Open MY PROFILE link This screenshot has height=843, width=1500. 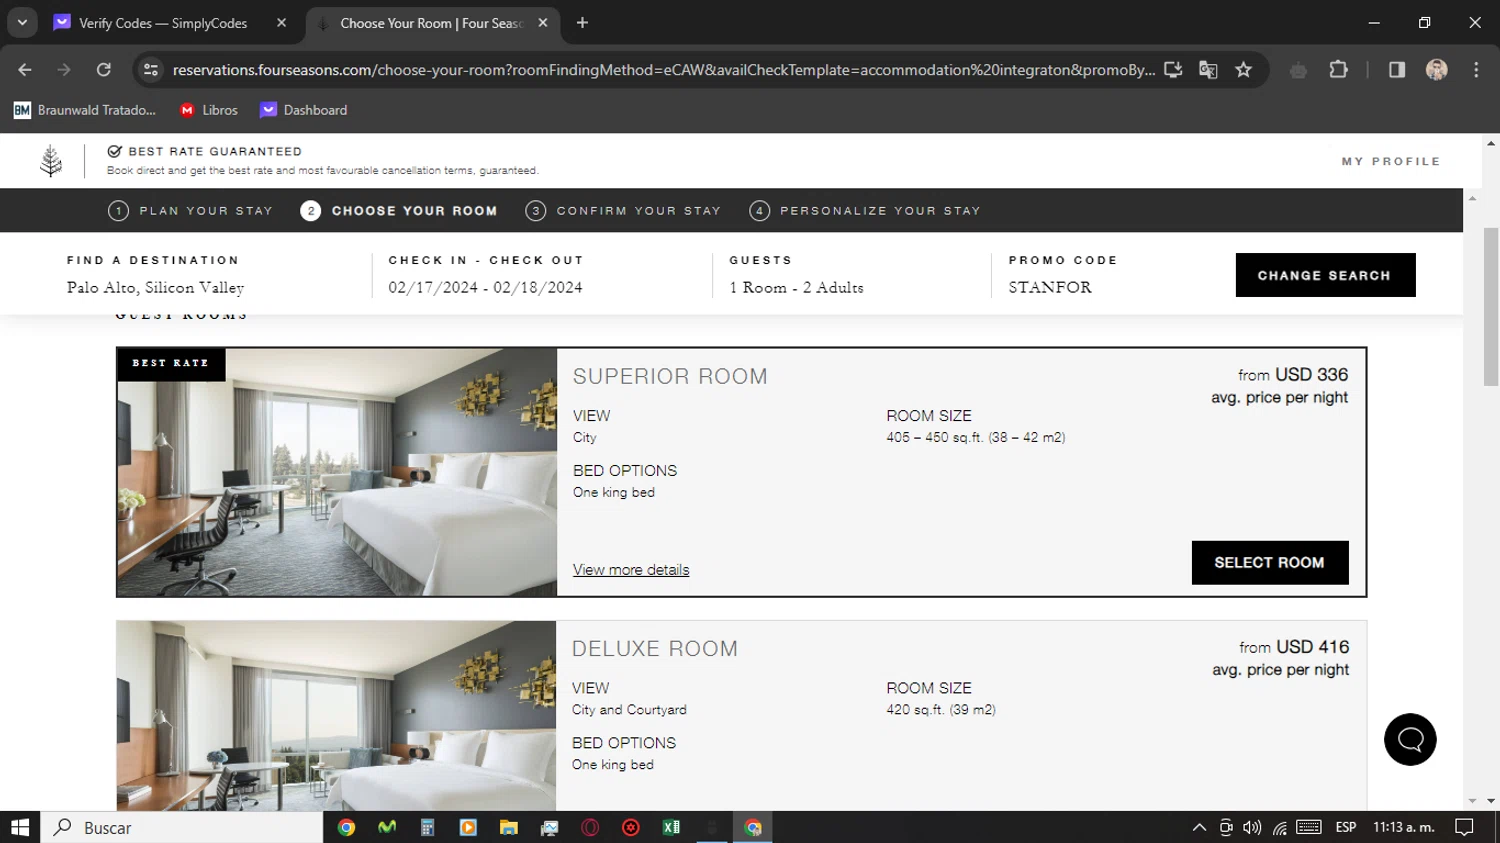tap(1391, 161)
